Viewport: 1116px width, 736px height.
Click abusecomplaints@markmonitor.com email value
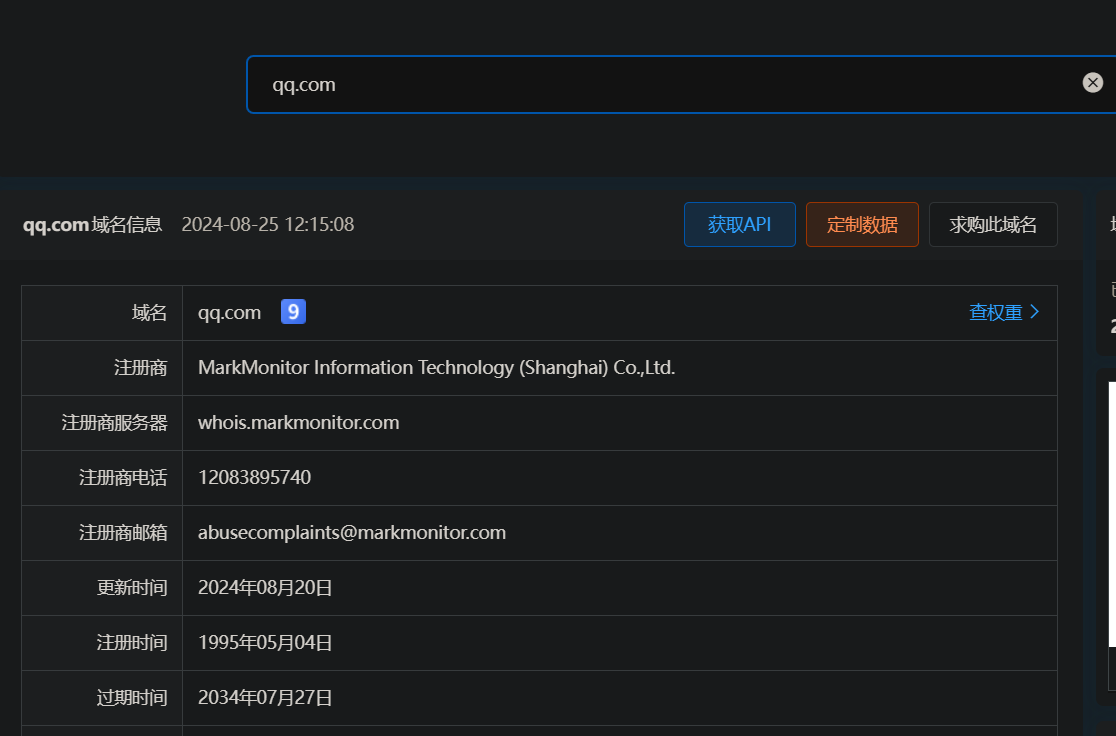pyautogui.click(x=352, y=532)
